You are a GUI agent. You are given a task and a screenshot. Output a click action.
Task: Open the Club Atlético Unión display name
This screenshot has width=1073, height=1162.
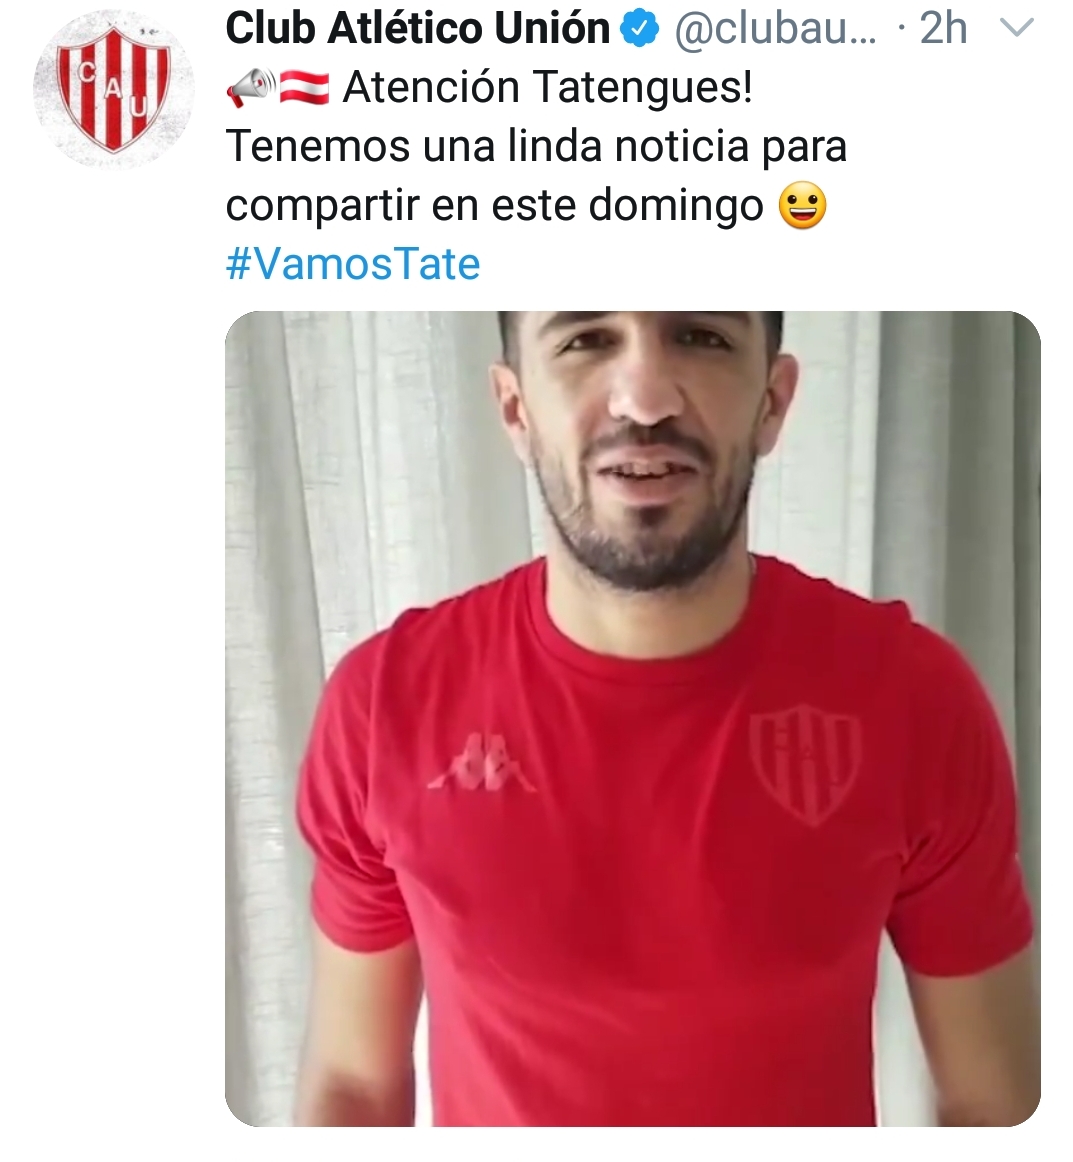(x=417, y=28)
